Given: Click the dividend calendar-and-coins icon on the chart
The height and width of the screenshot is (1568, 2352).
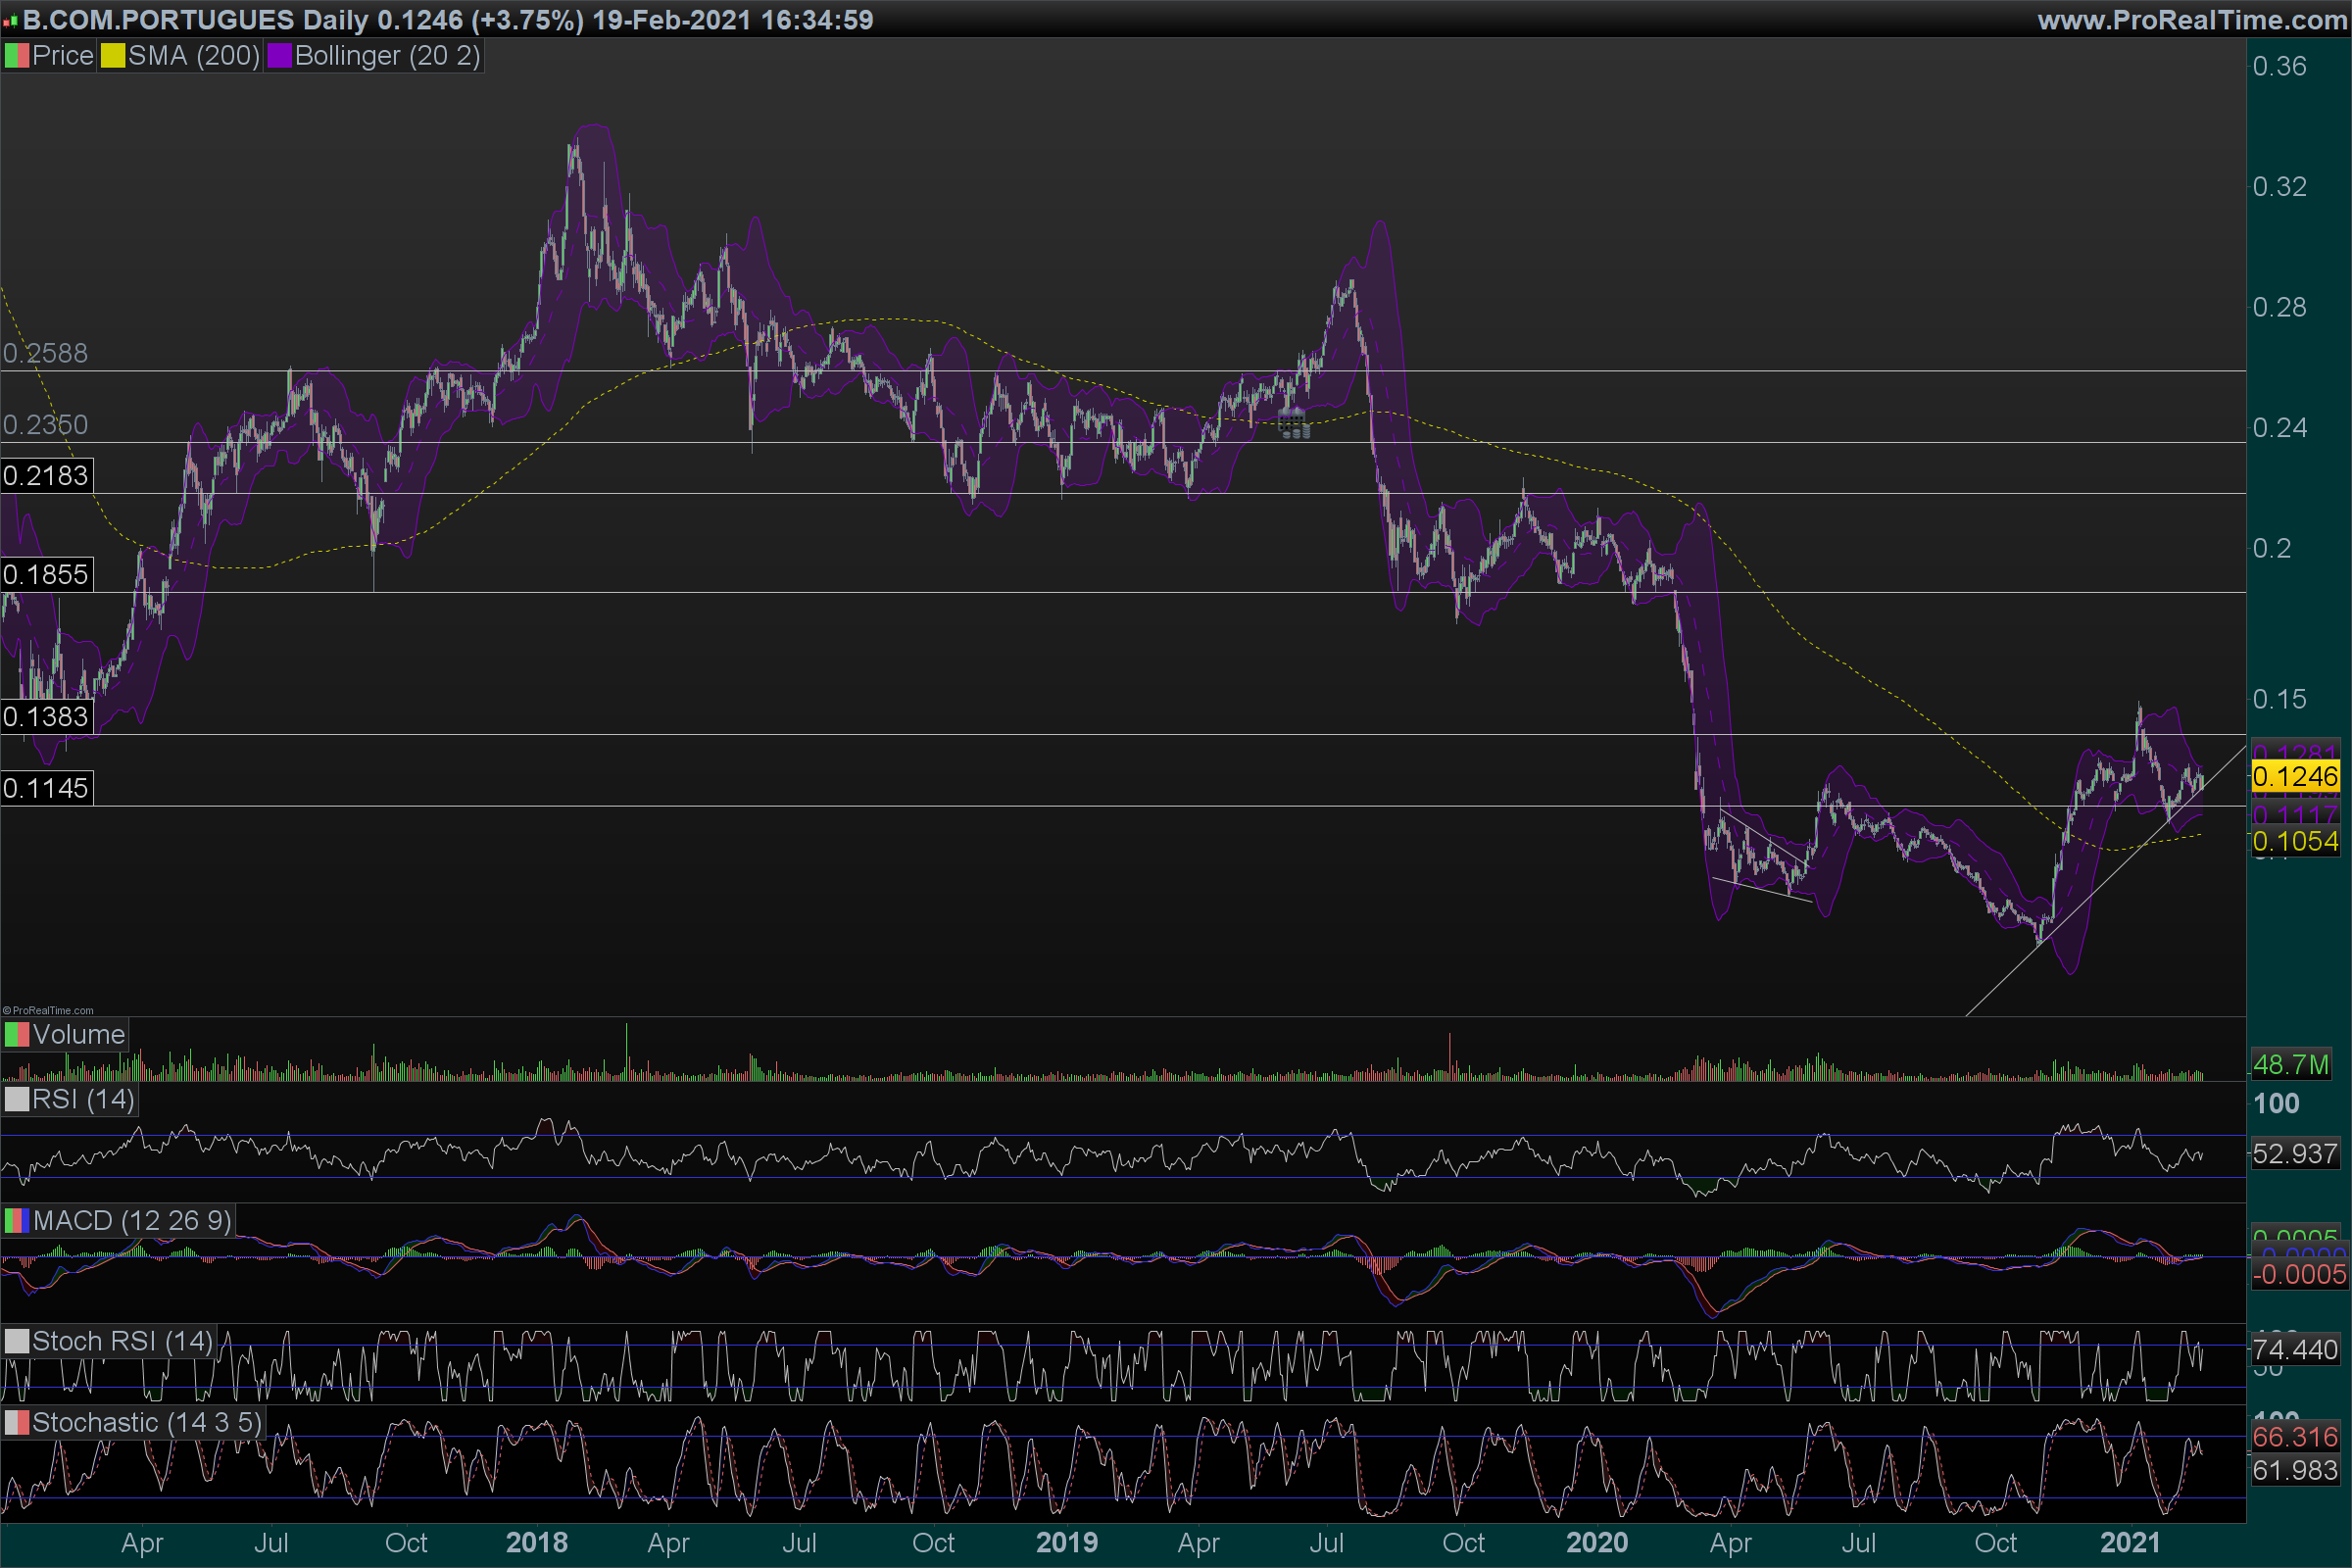Looking at the screenshot, I should pos(1293,424).
